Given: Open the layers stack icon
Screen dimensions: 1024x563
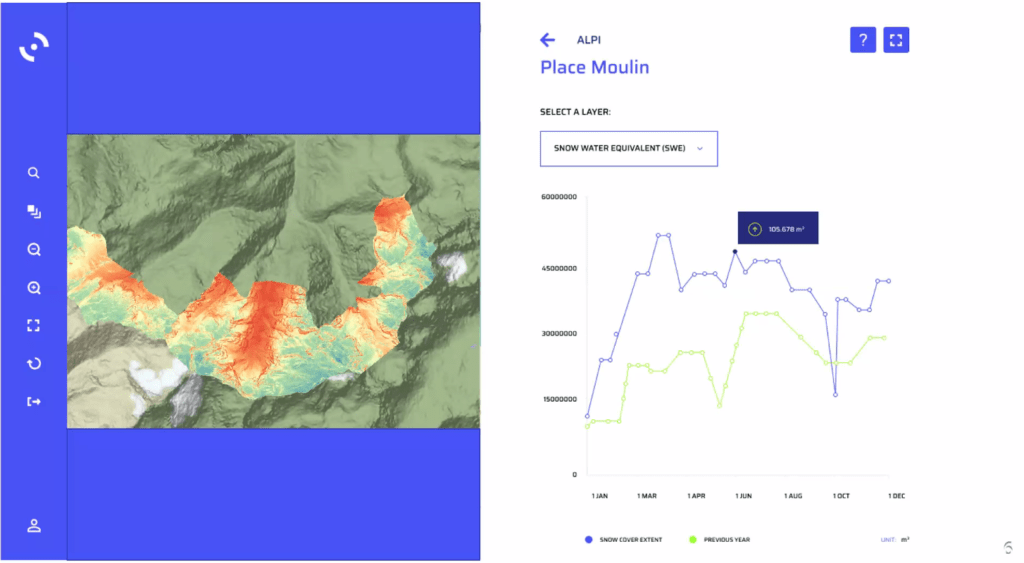Looking at the screenshot, I should pos(34,211).
